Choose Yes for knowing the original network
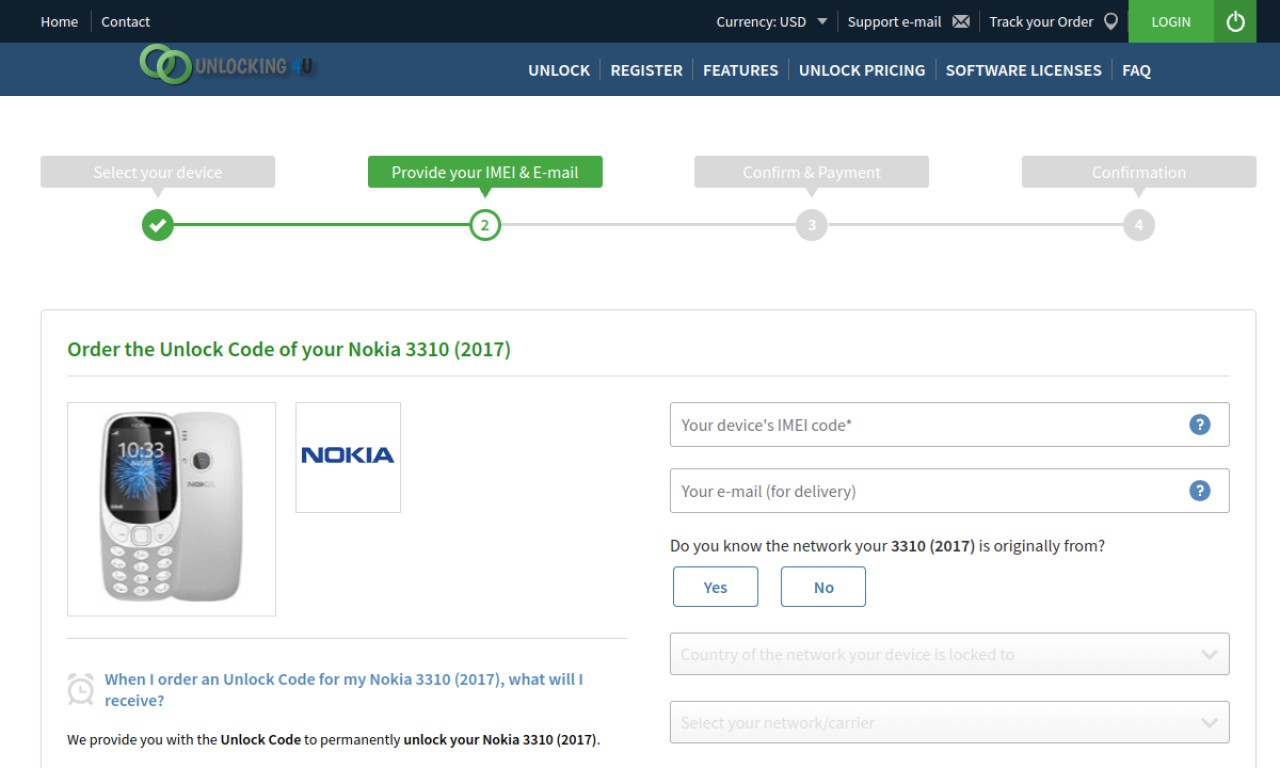1280x768 pixels. 715,587
